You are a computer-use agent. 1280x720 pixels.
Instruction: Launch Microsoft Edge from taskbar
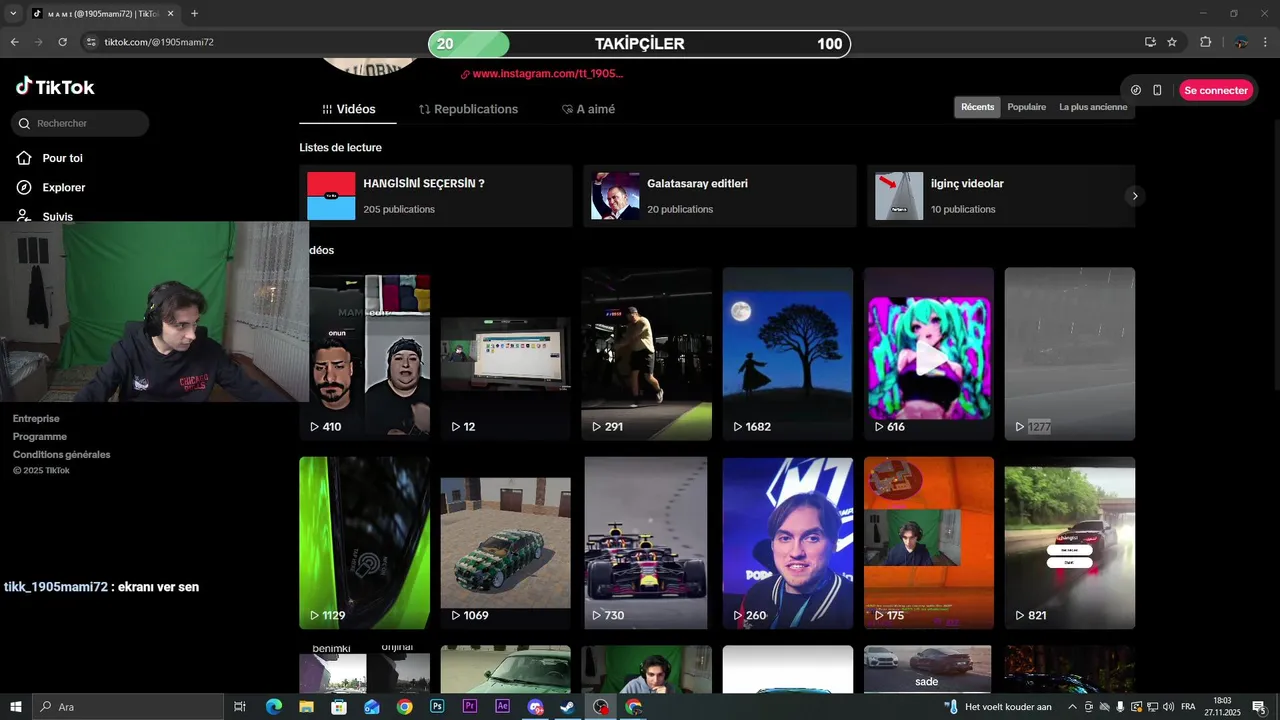pos(274,707)
